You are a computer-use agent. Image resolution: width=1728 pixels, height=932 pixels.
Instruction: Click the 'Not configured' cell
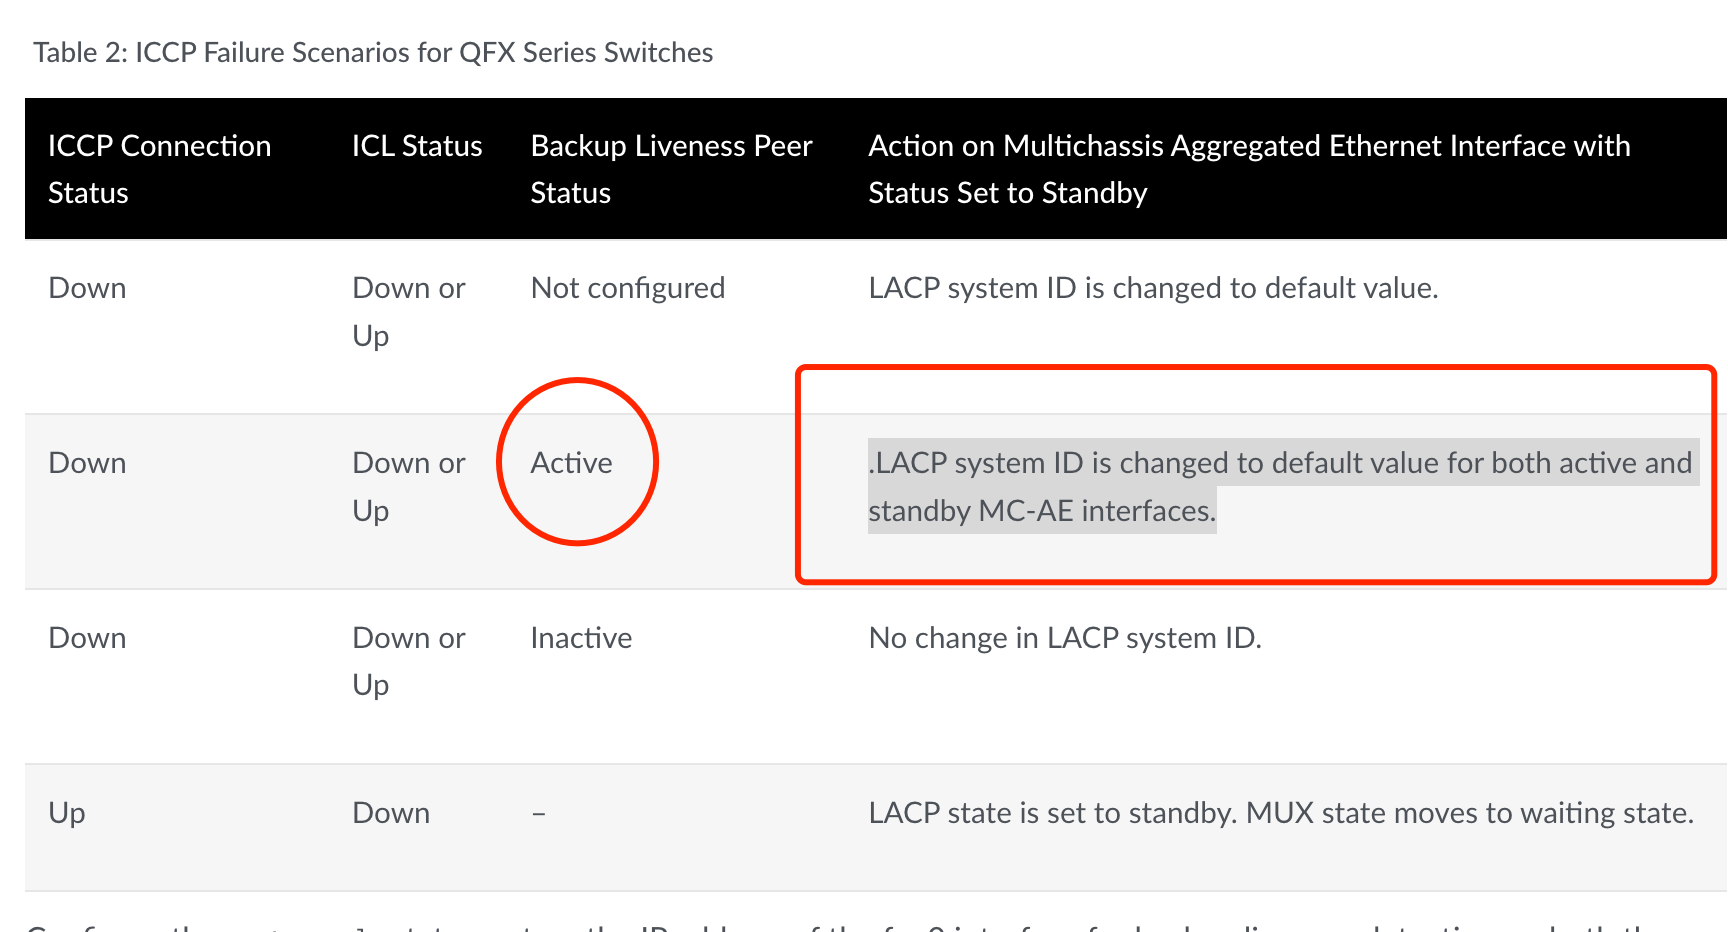coord(628,288)
